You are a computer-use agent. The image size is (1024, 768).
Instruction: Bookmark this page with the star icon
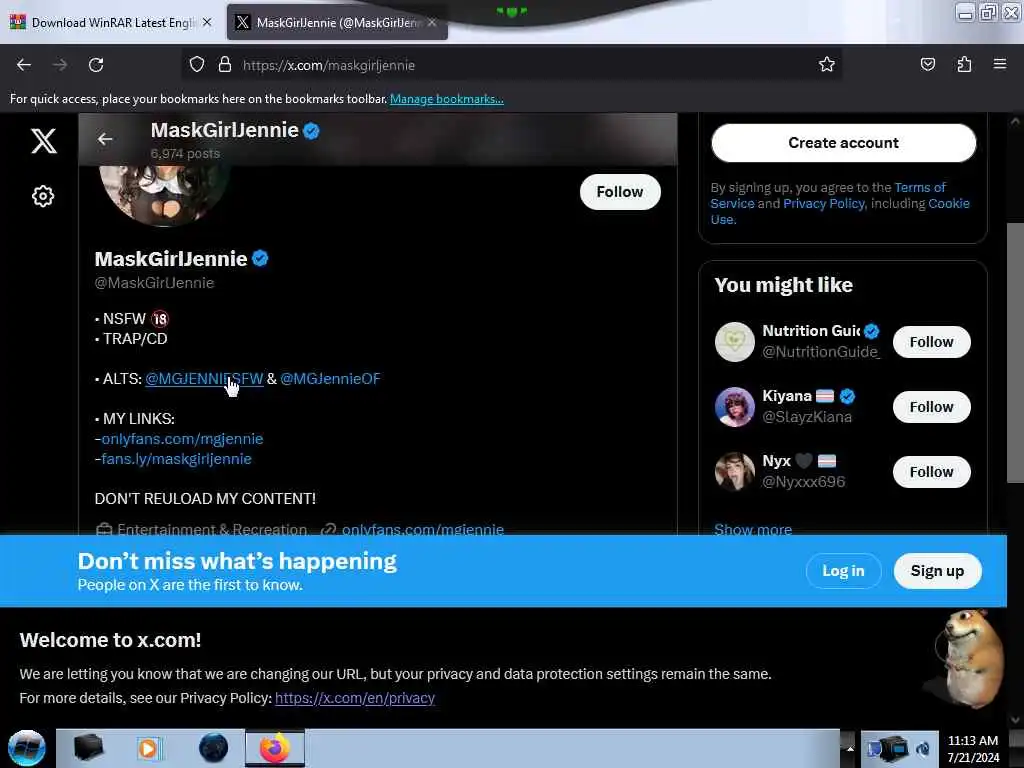coord(827,65)
